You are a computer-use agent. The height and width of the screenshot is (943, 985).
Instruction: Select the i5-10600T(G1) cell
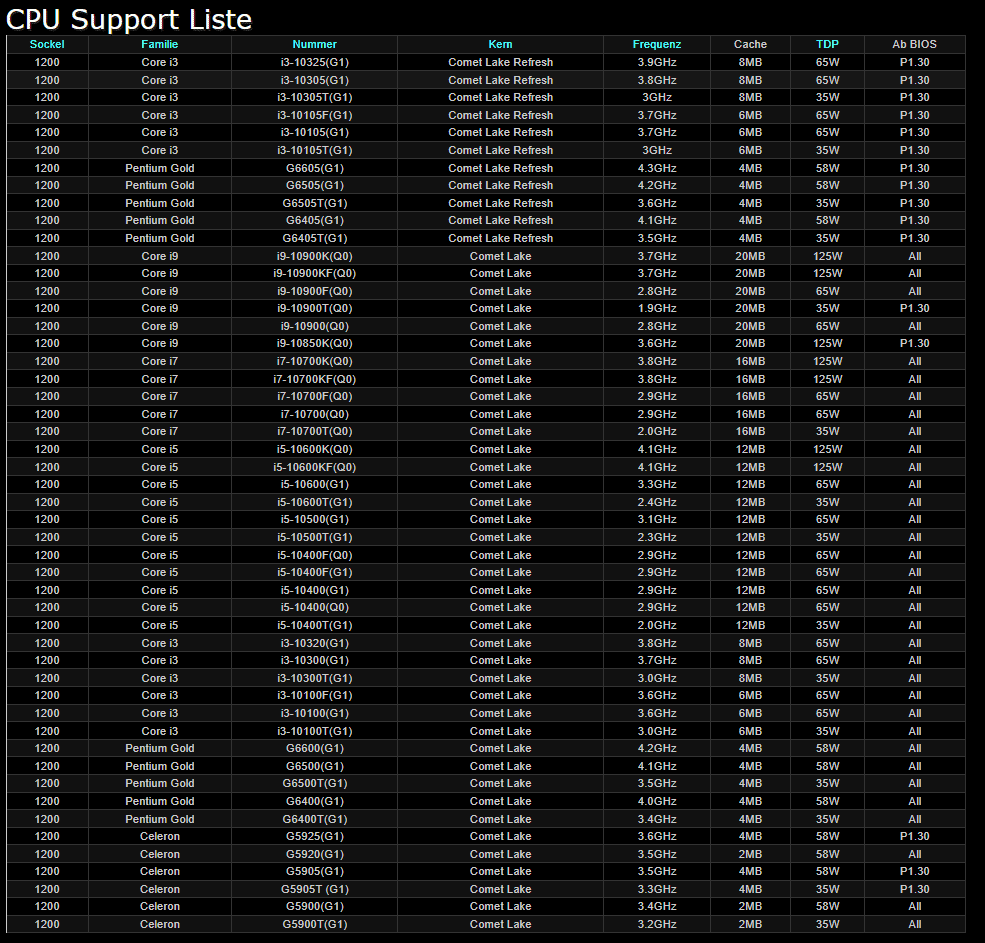314,502
